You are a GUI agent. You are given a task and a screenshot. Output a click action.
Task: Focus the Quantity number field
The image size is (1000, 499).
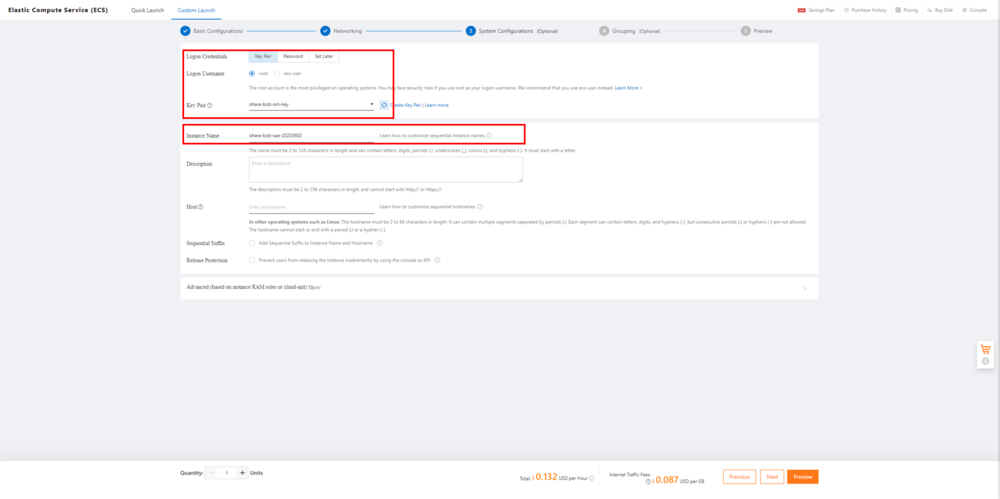(x=226, y=473)
